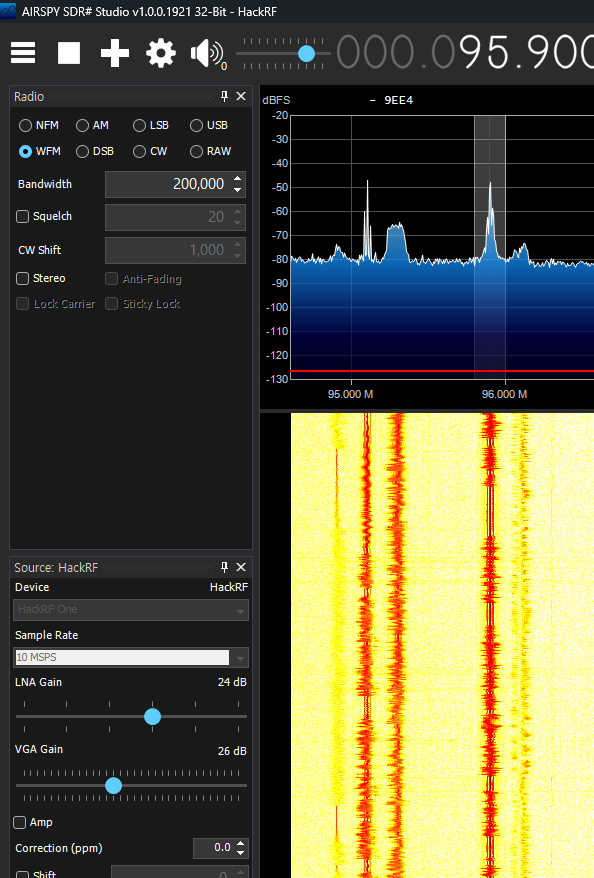Click the Correction (ppm) value field

point(213,848)
